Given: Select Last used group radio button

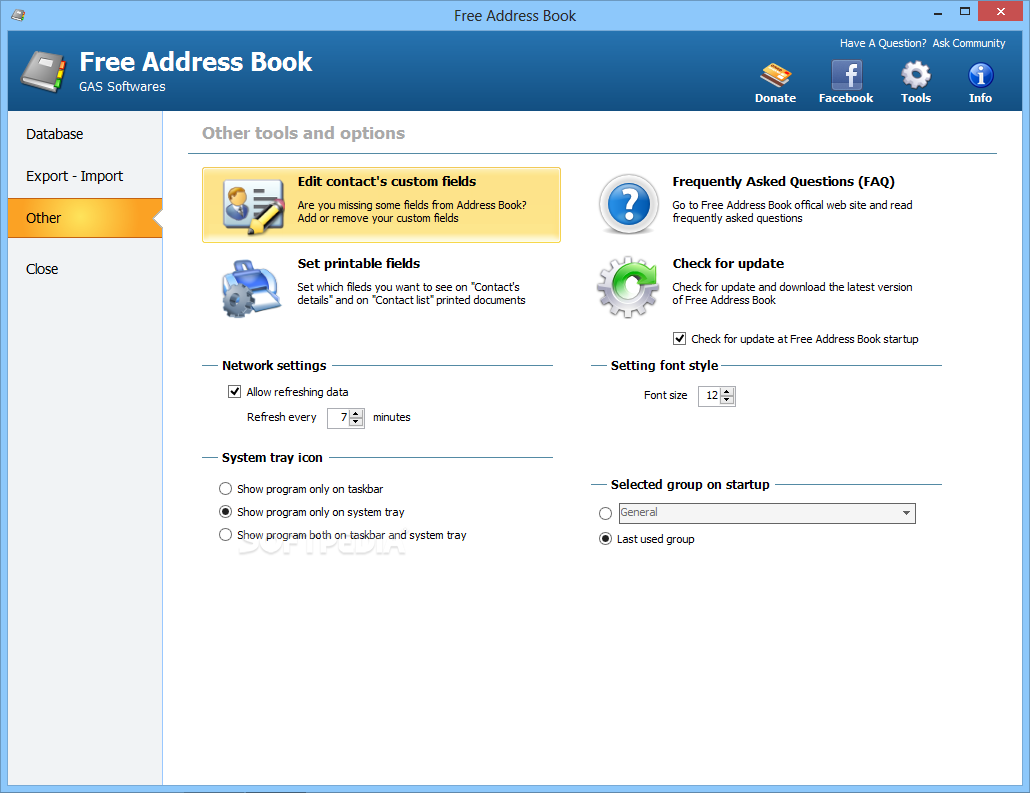Looking at the screenshot, I should tap(606, 539).
